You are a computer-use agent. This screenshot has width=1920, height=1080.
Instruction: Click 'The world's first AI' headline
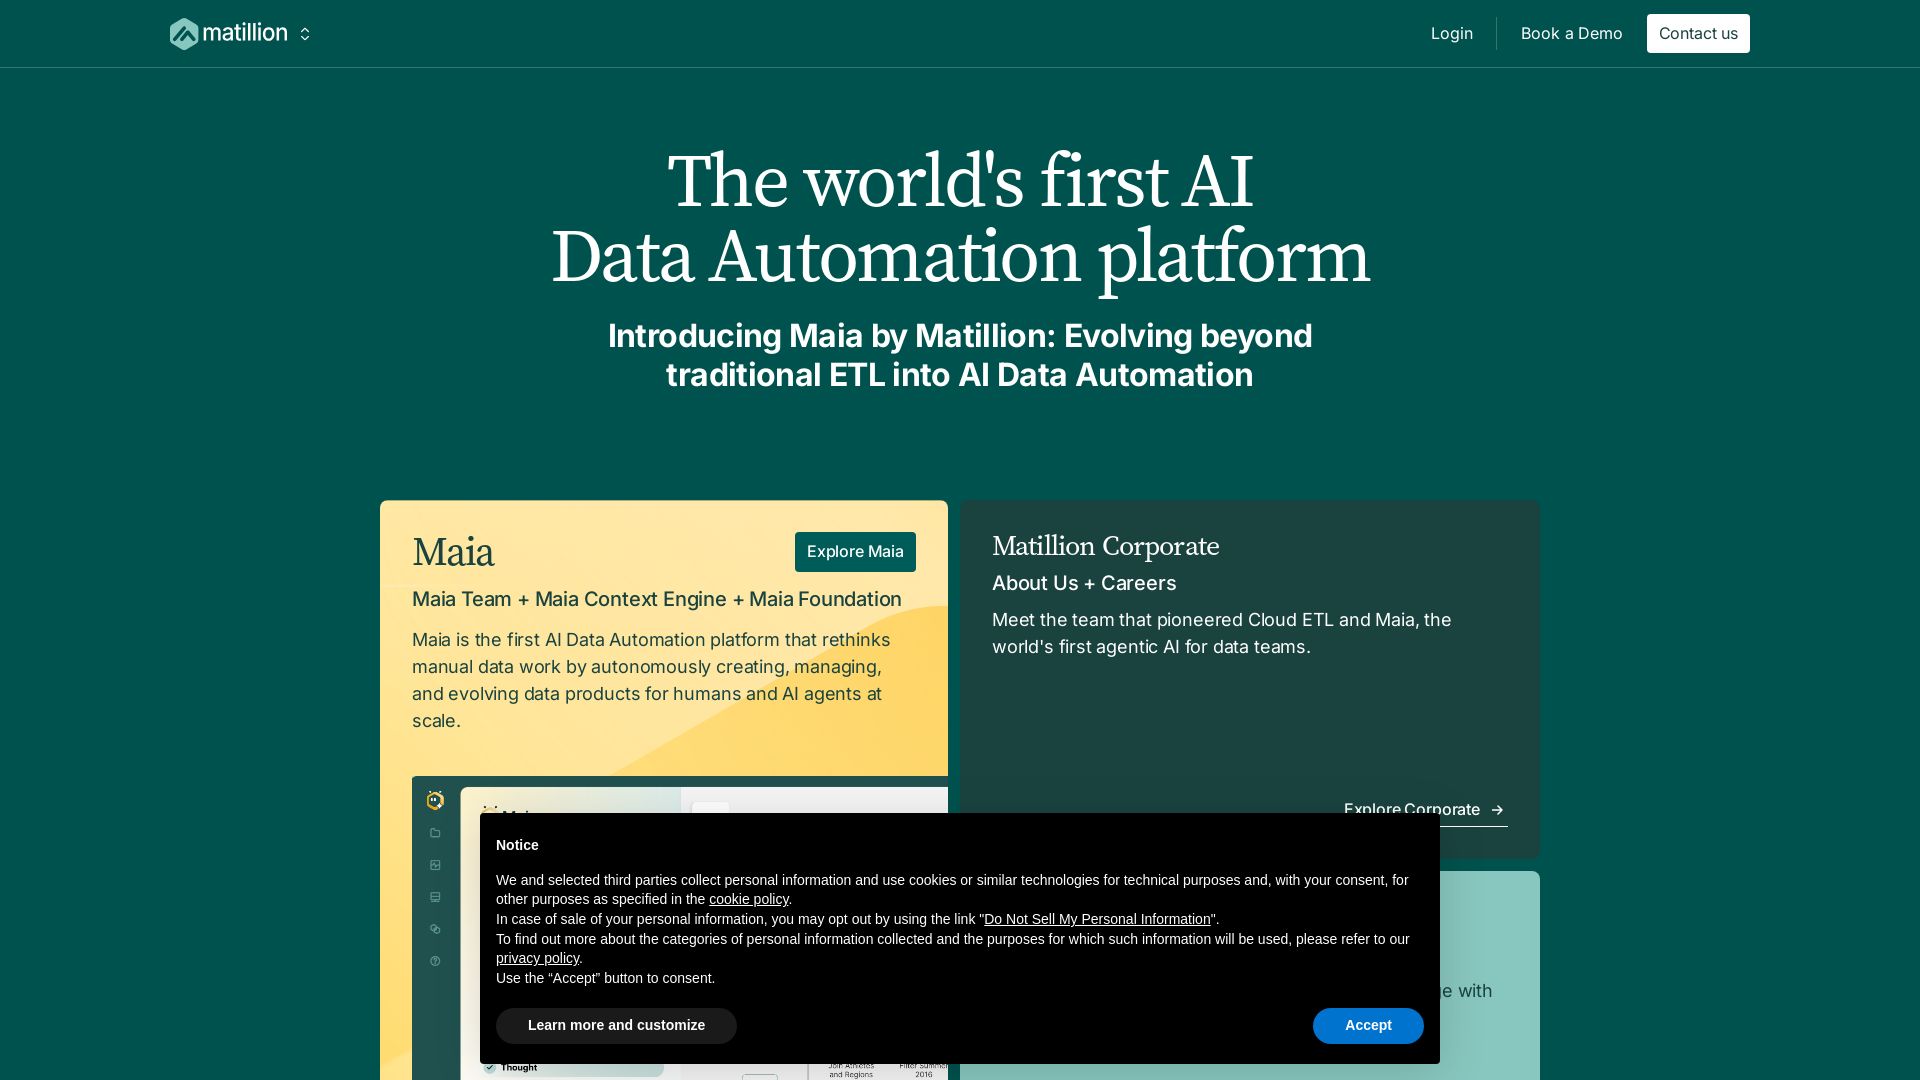(960, 182)
